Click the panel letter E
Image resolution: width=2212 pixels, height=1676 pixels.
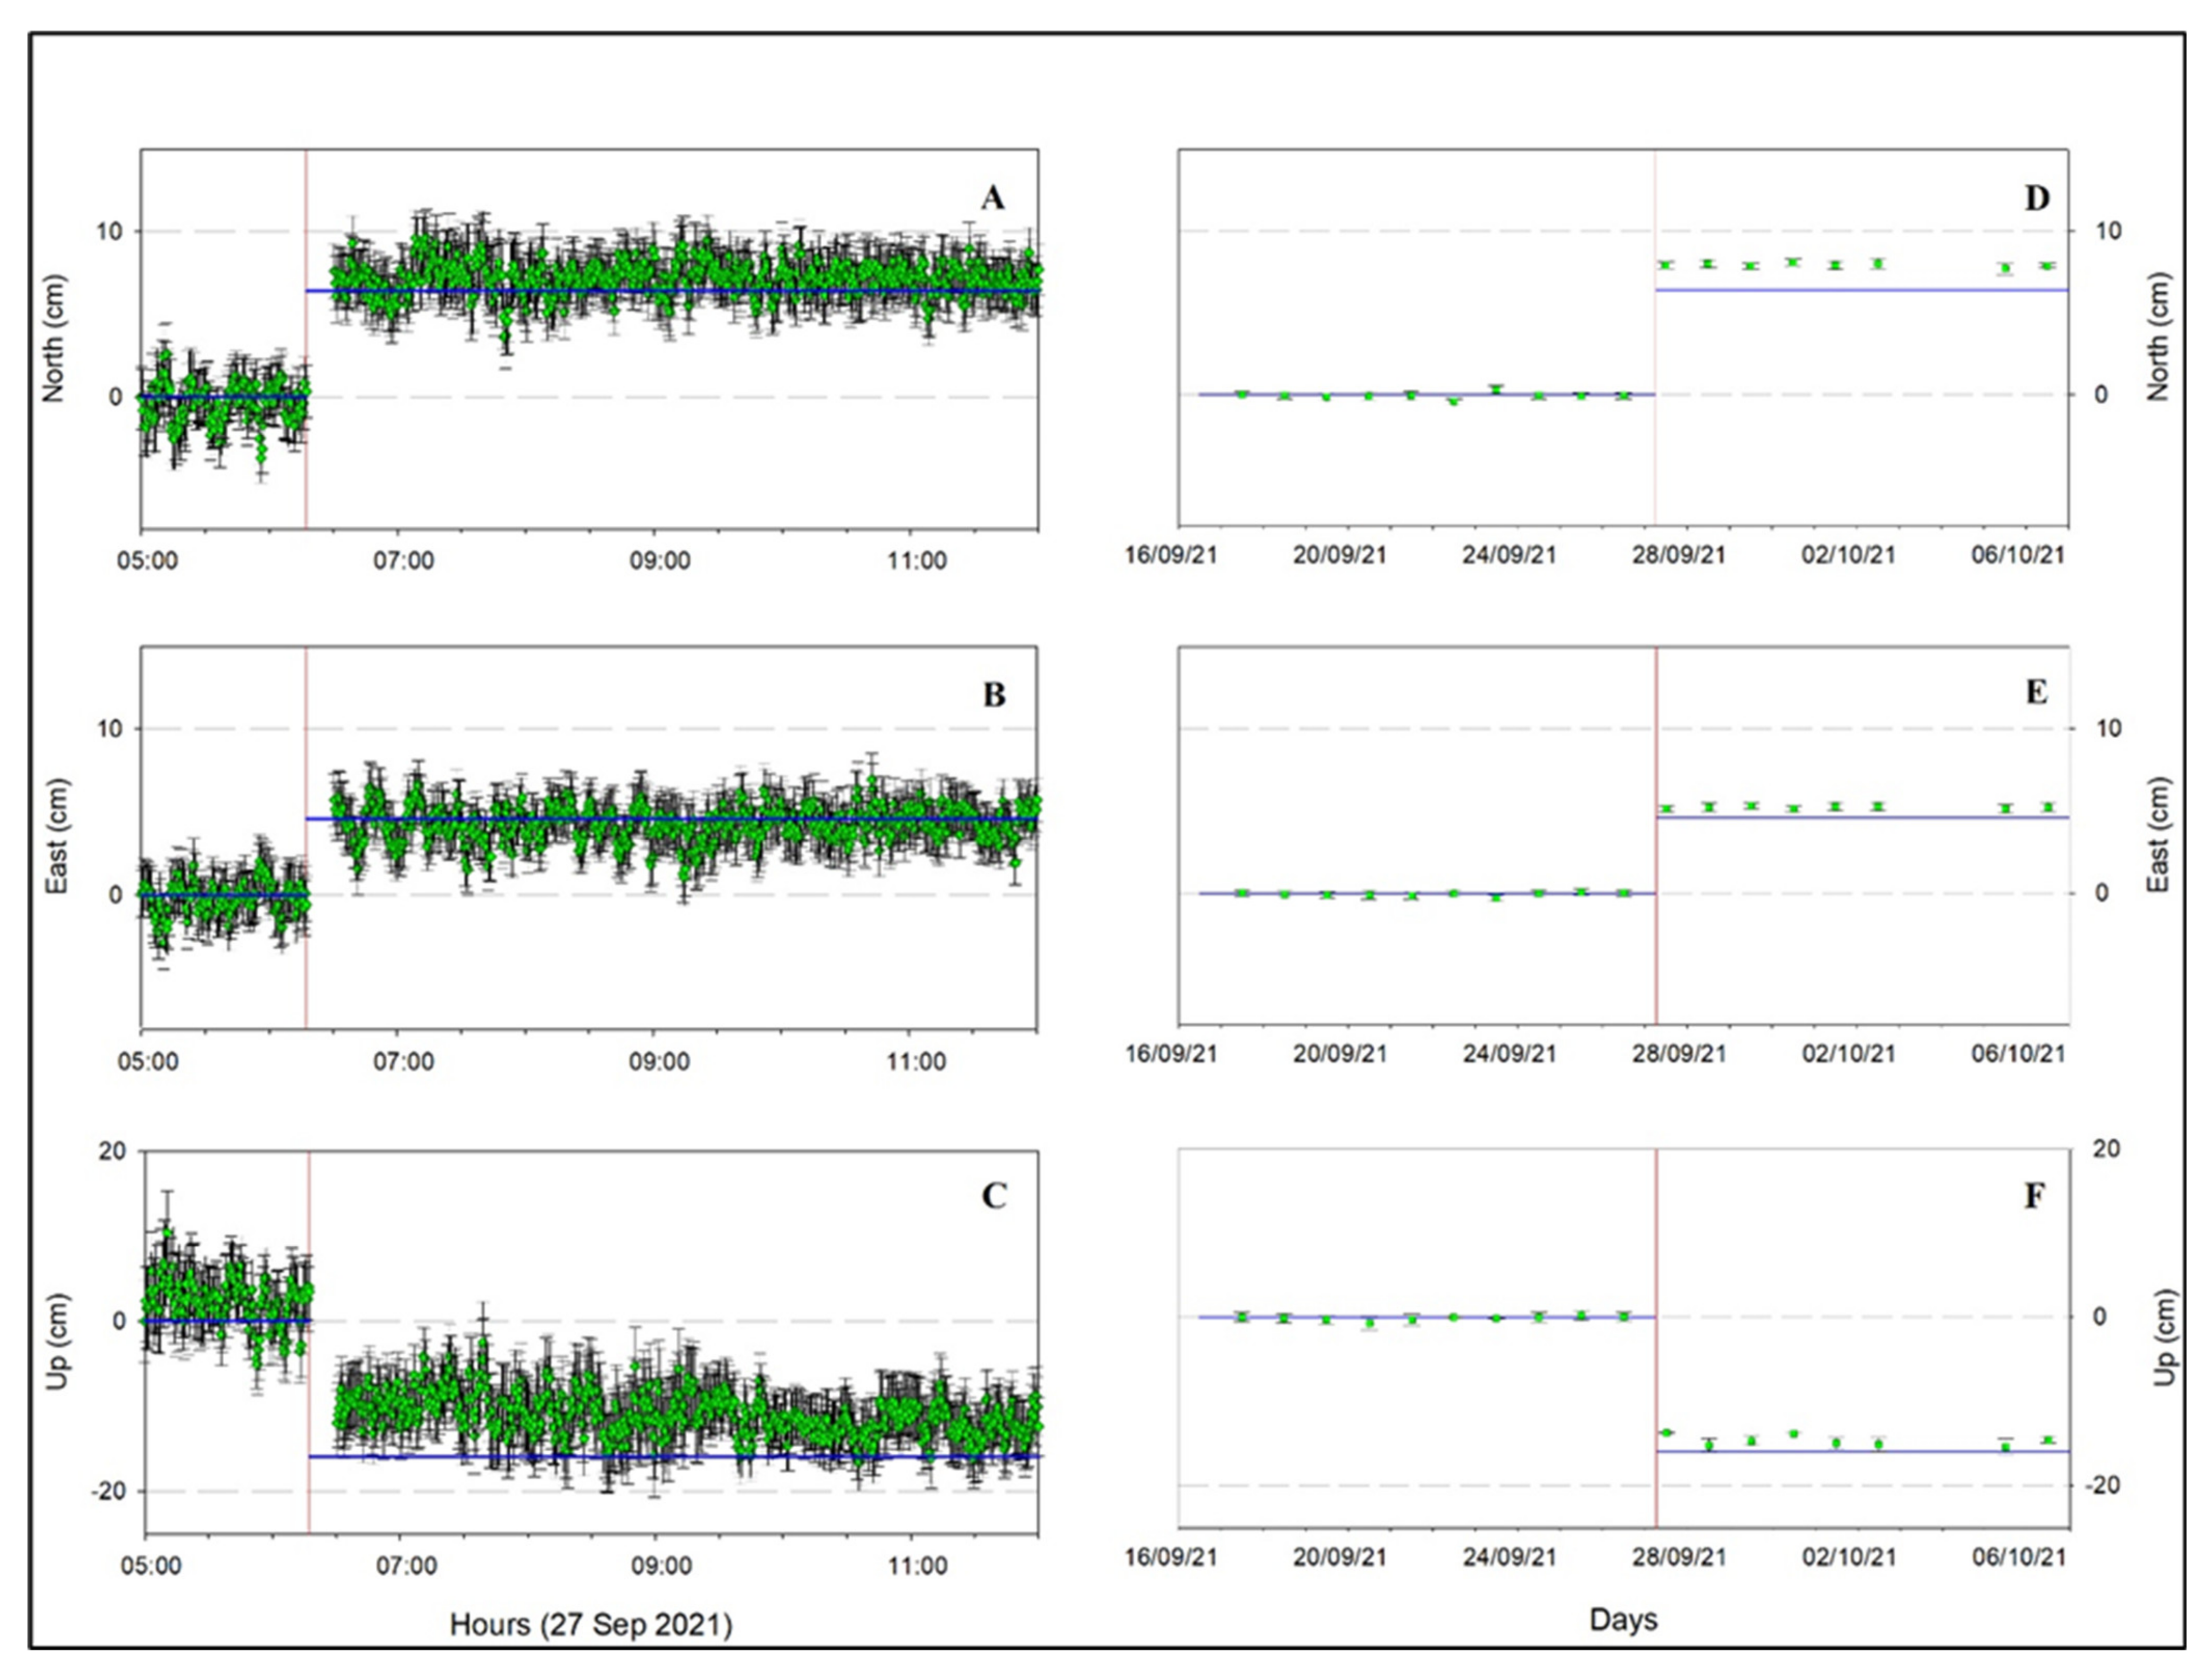click(2037, 692)
